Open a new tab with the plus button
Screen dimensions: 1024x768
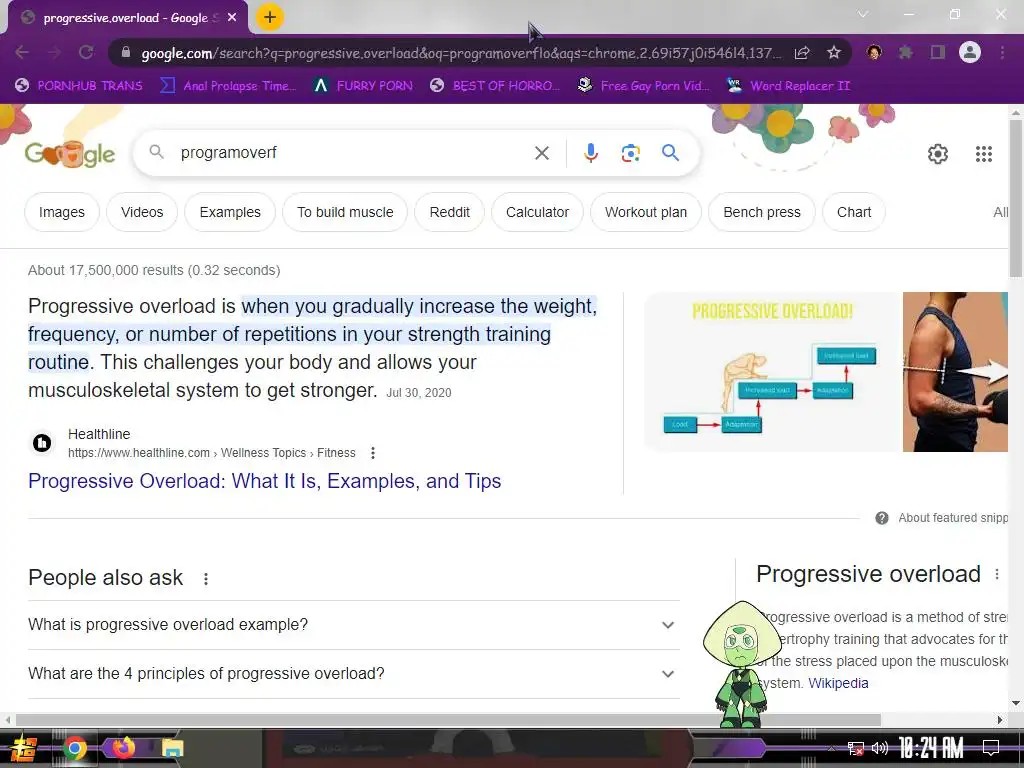(x=269, y=17)
